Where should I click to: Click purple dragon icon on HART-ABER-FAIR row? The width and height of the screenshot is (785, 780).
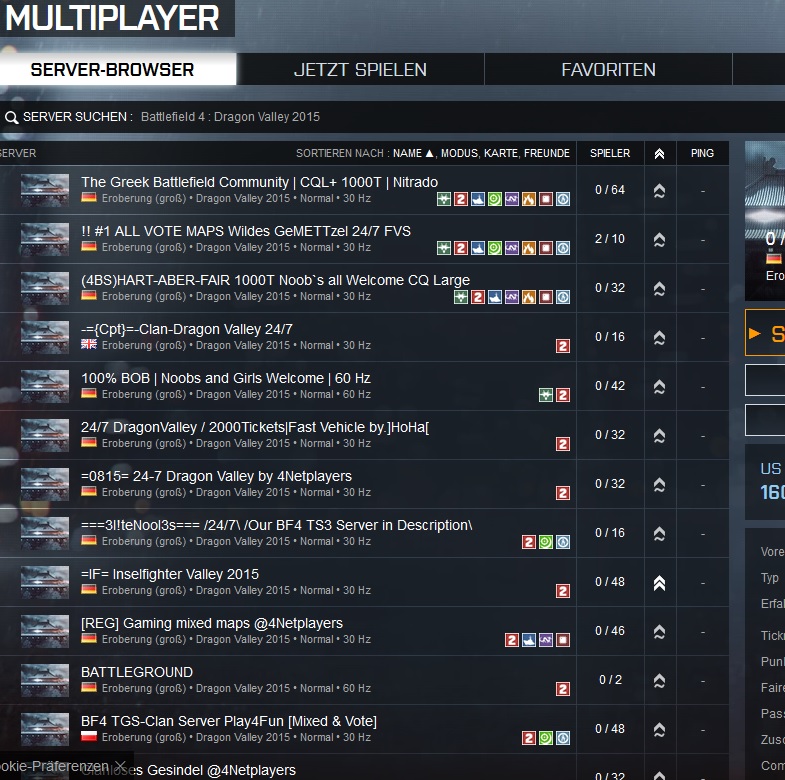(512, 297)
